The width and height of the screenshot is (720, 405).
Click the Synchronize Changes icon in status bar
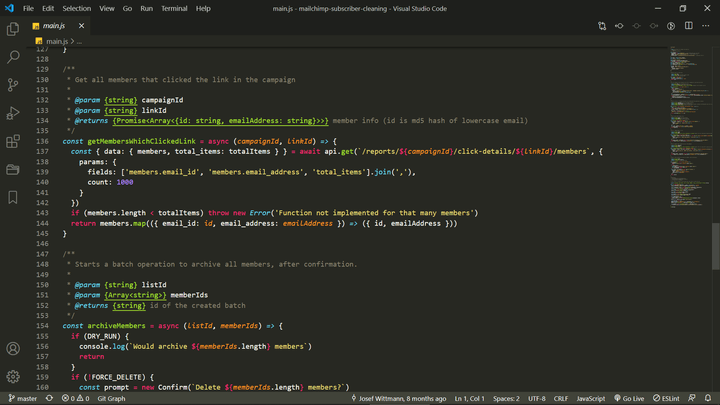(x=49, y=399)
